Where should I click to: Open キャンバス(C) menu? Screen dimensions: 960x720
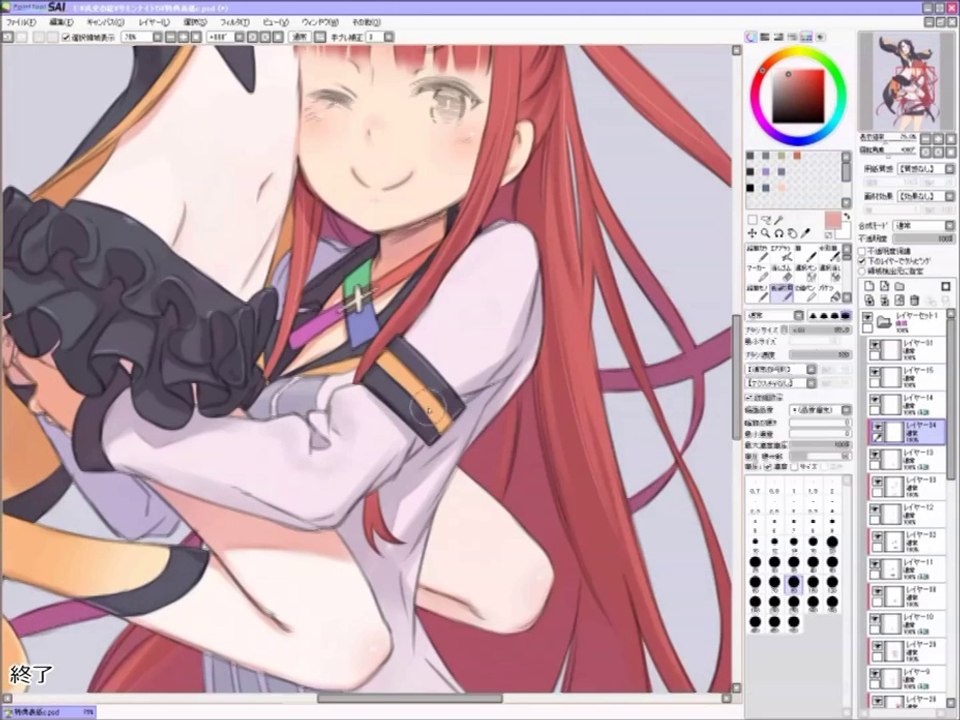click(x=105, y=22)
